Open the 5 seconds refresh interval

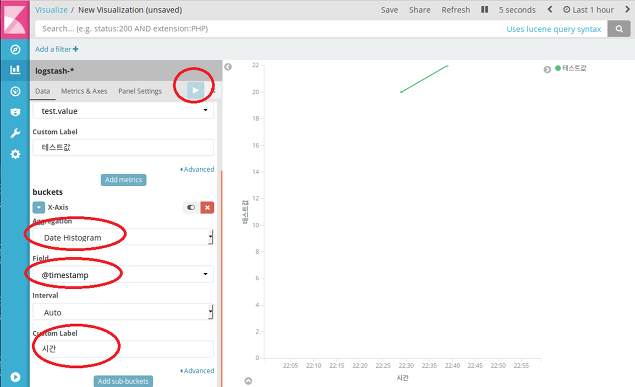(x=517, y=10)
